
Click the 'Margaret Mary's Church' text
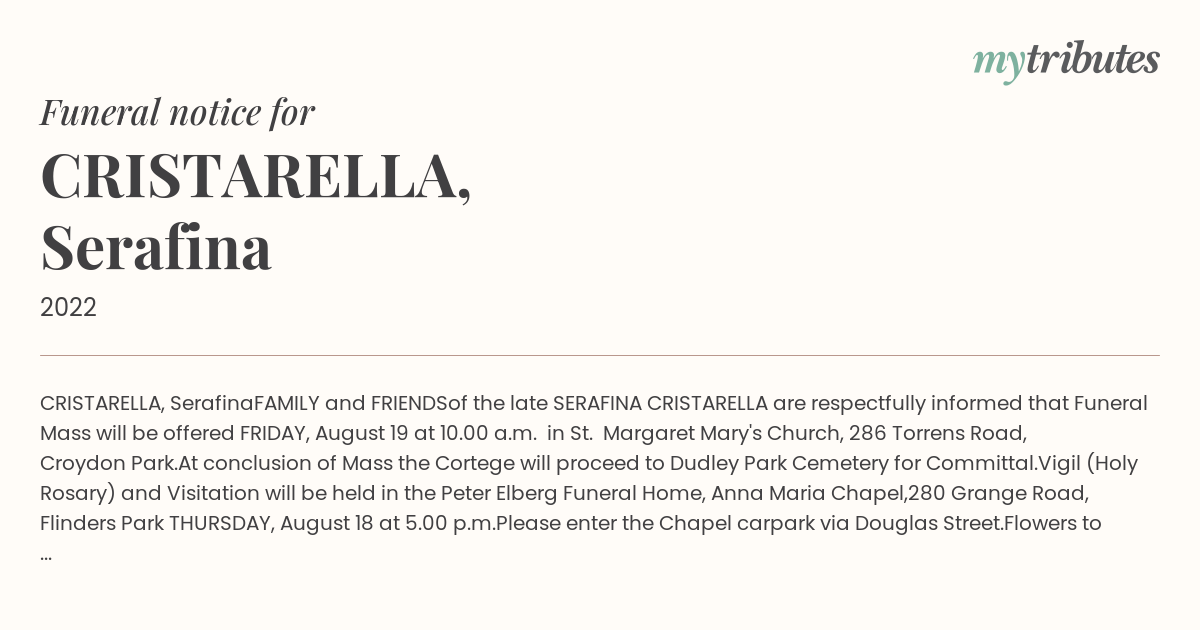pyautogui.click(x=721, y=434)
